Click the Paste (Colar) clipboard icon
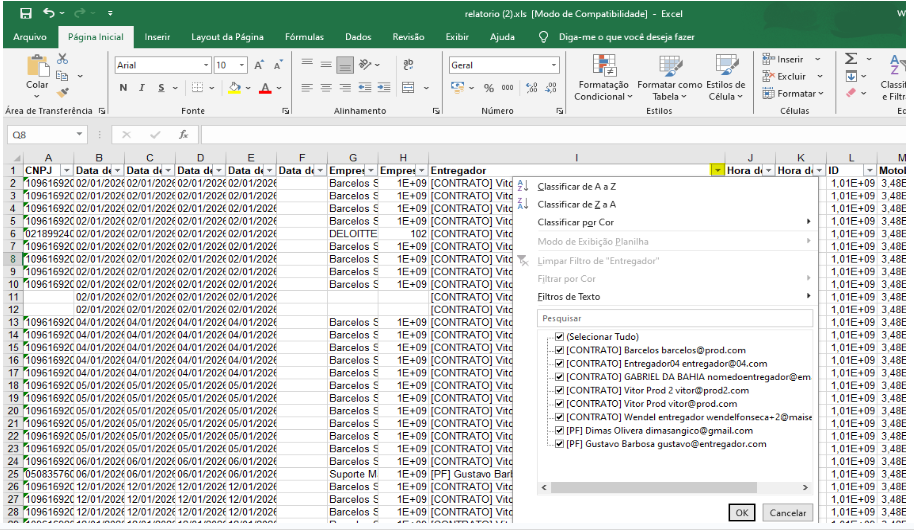 [37, 66]
